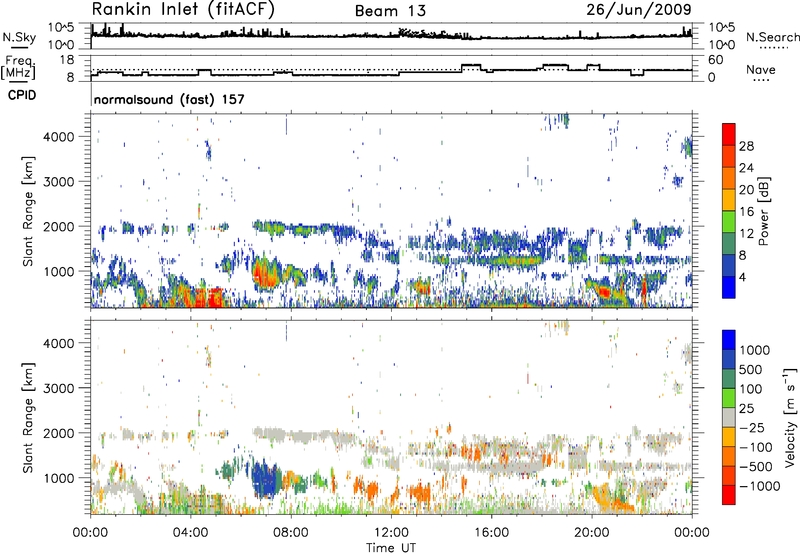Click the "08:00" time tick label
This screenshot has height=554, width=800.
click(291, 533)
